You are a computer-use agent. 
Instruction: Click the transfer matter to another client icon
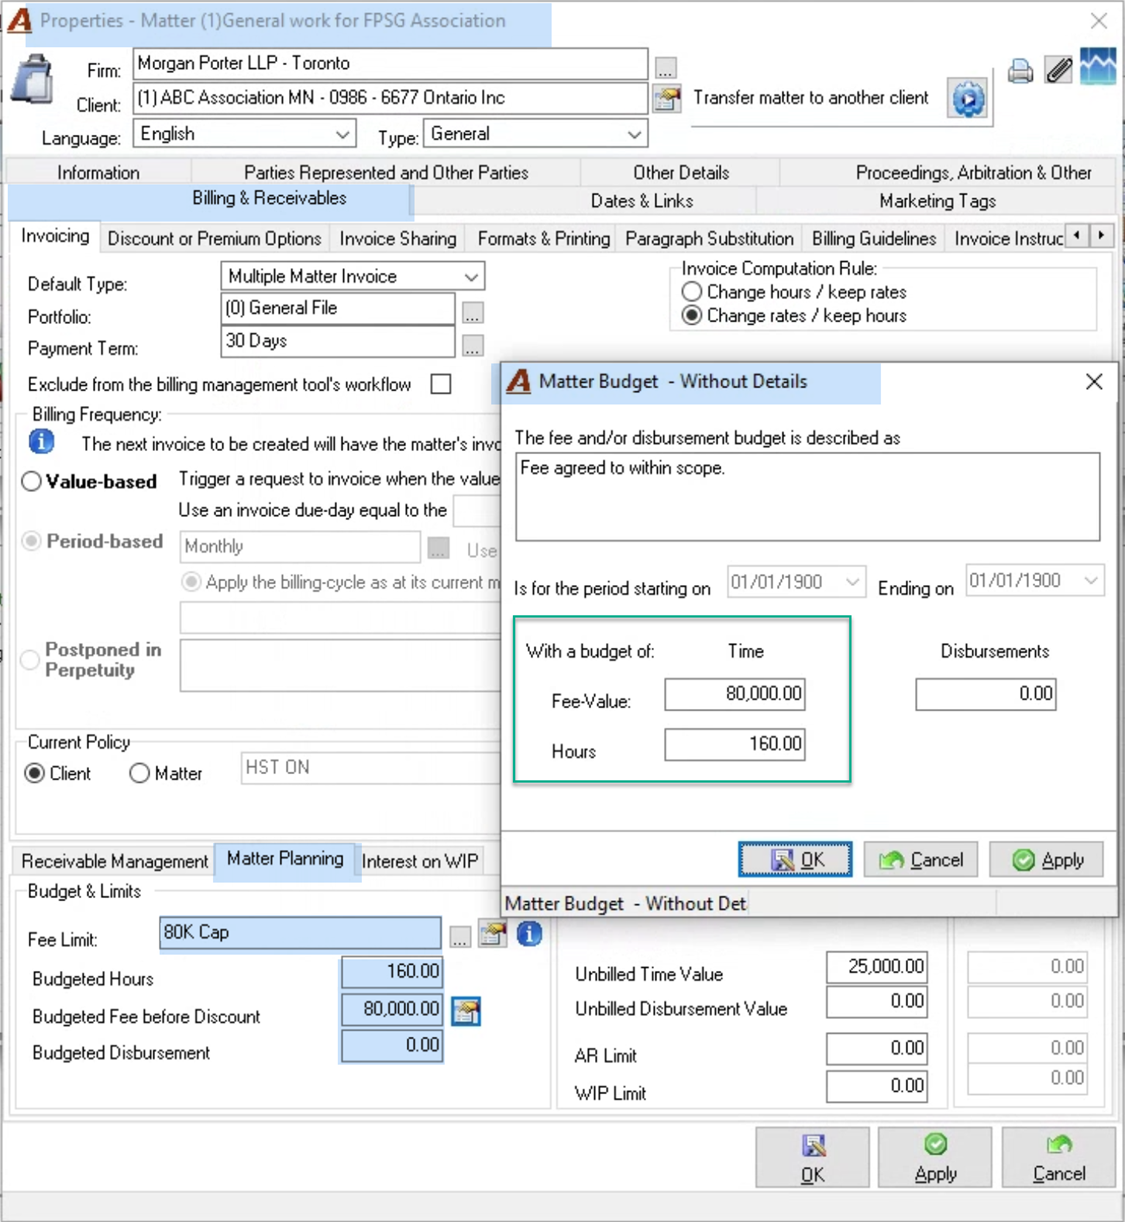pyautogui.click(x=967, y=99)
